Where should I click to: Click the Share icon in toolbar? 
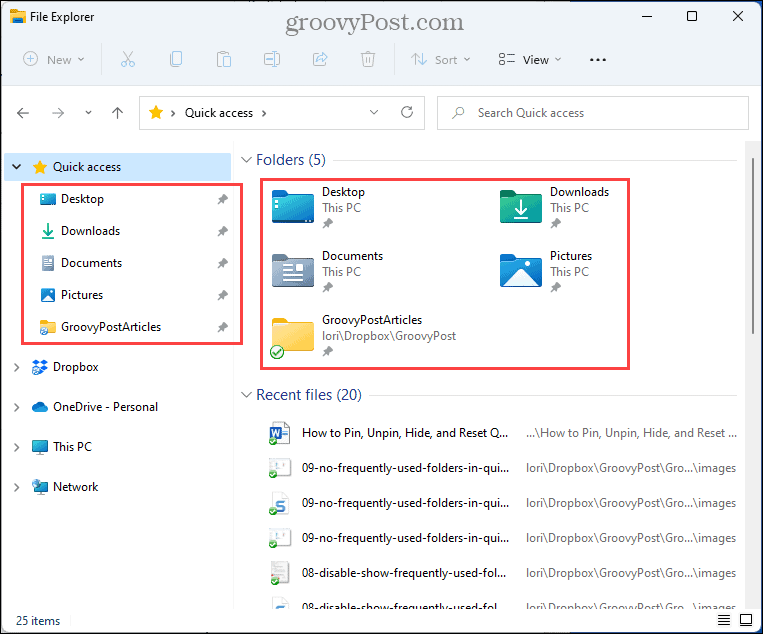pos(320,59)
